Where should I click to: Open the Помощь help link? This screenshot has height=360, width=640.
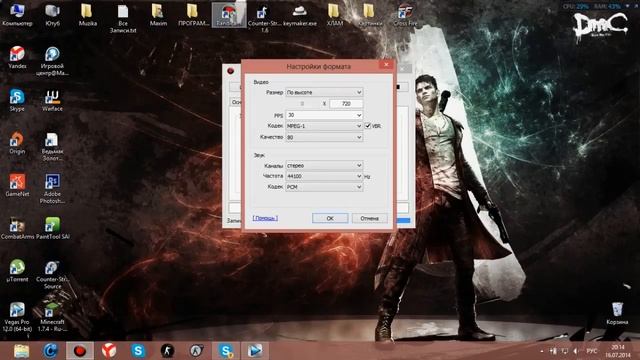pyautogui.click(x=265, y=218)
